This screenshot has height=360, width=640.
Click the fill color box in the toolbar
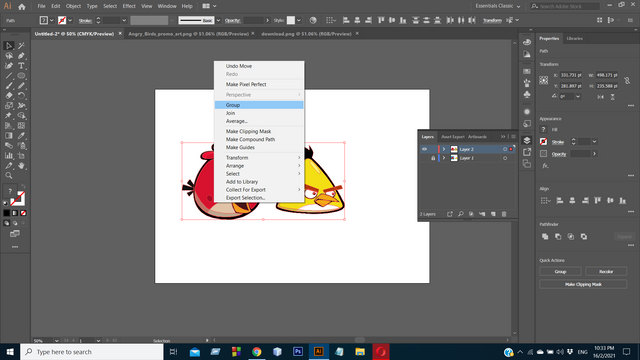(10, 191)
